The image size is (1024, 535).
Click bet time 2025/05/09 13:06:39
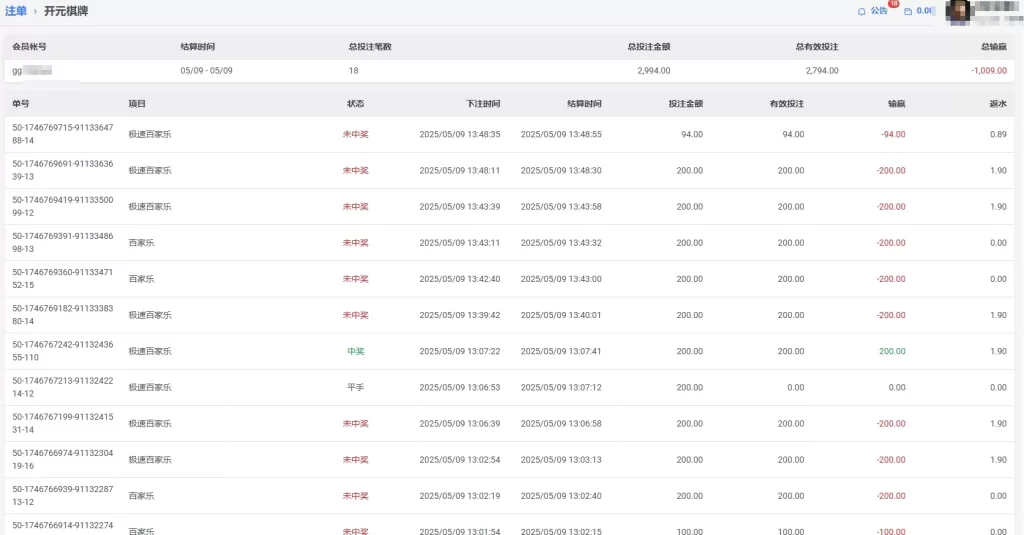pos(460,423)
